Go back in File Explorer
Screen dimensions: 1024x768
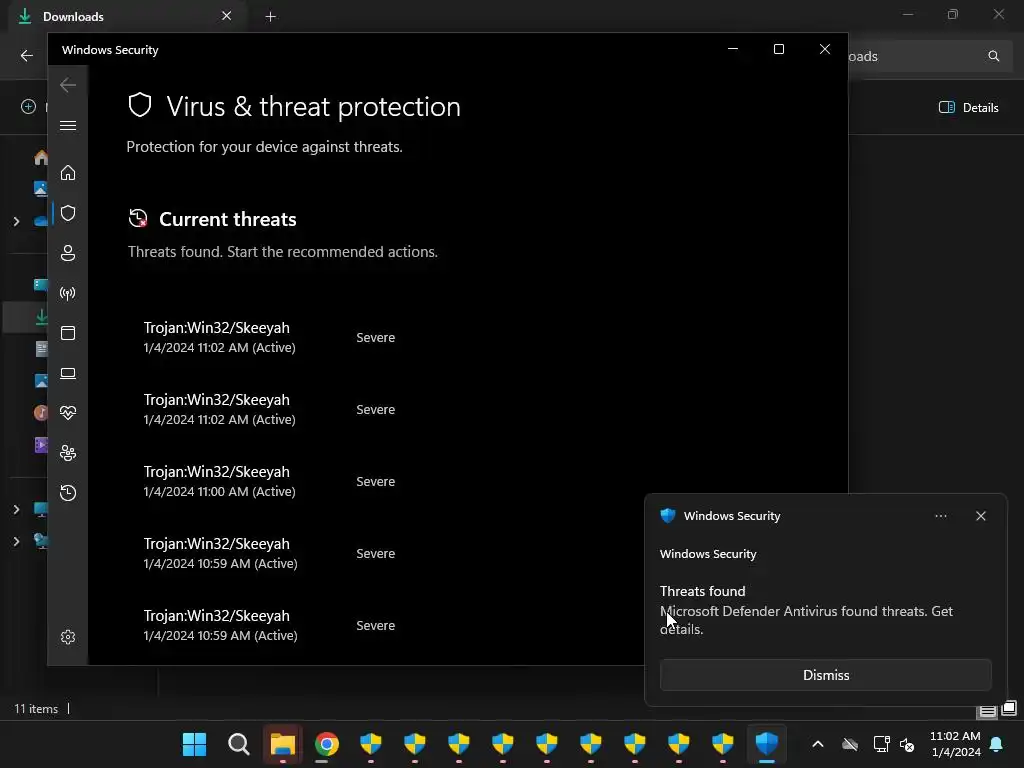[27, 56]
